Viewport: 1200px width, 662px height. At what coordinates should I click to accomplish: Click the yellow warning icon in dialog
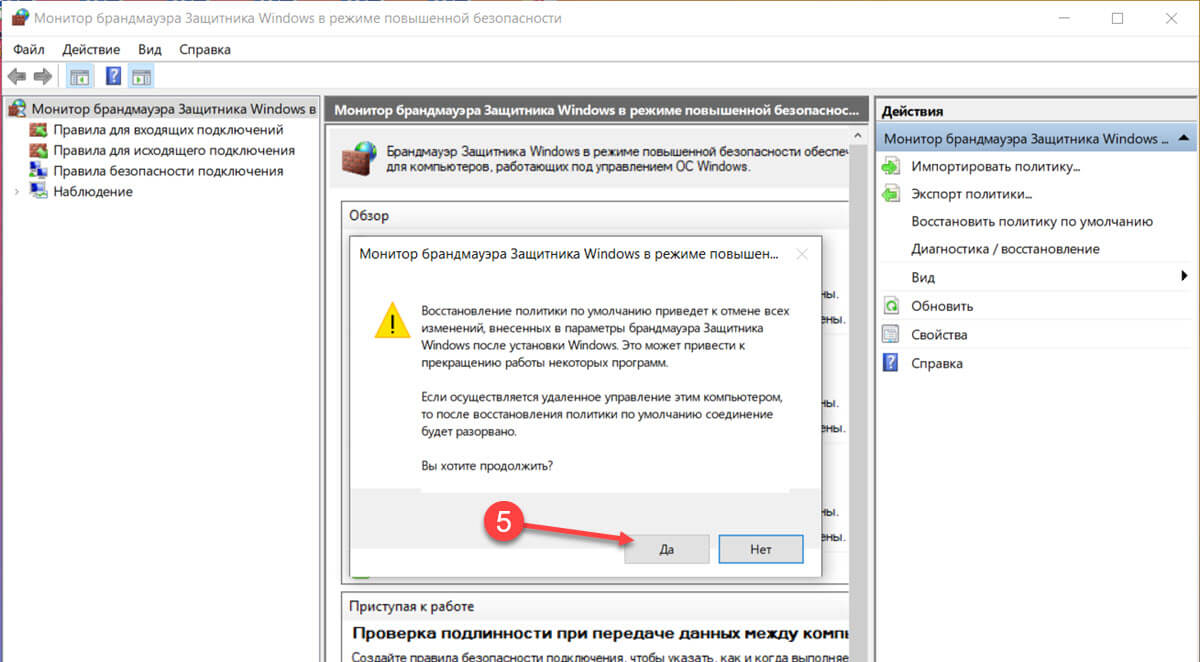(392, 319)
